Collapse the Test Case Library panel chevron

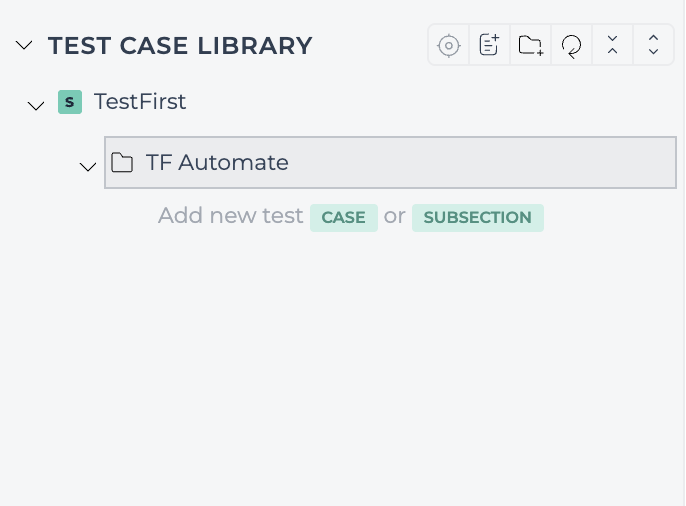tap(24, 45)
